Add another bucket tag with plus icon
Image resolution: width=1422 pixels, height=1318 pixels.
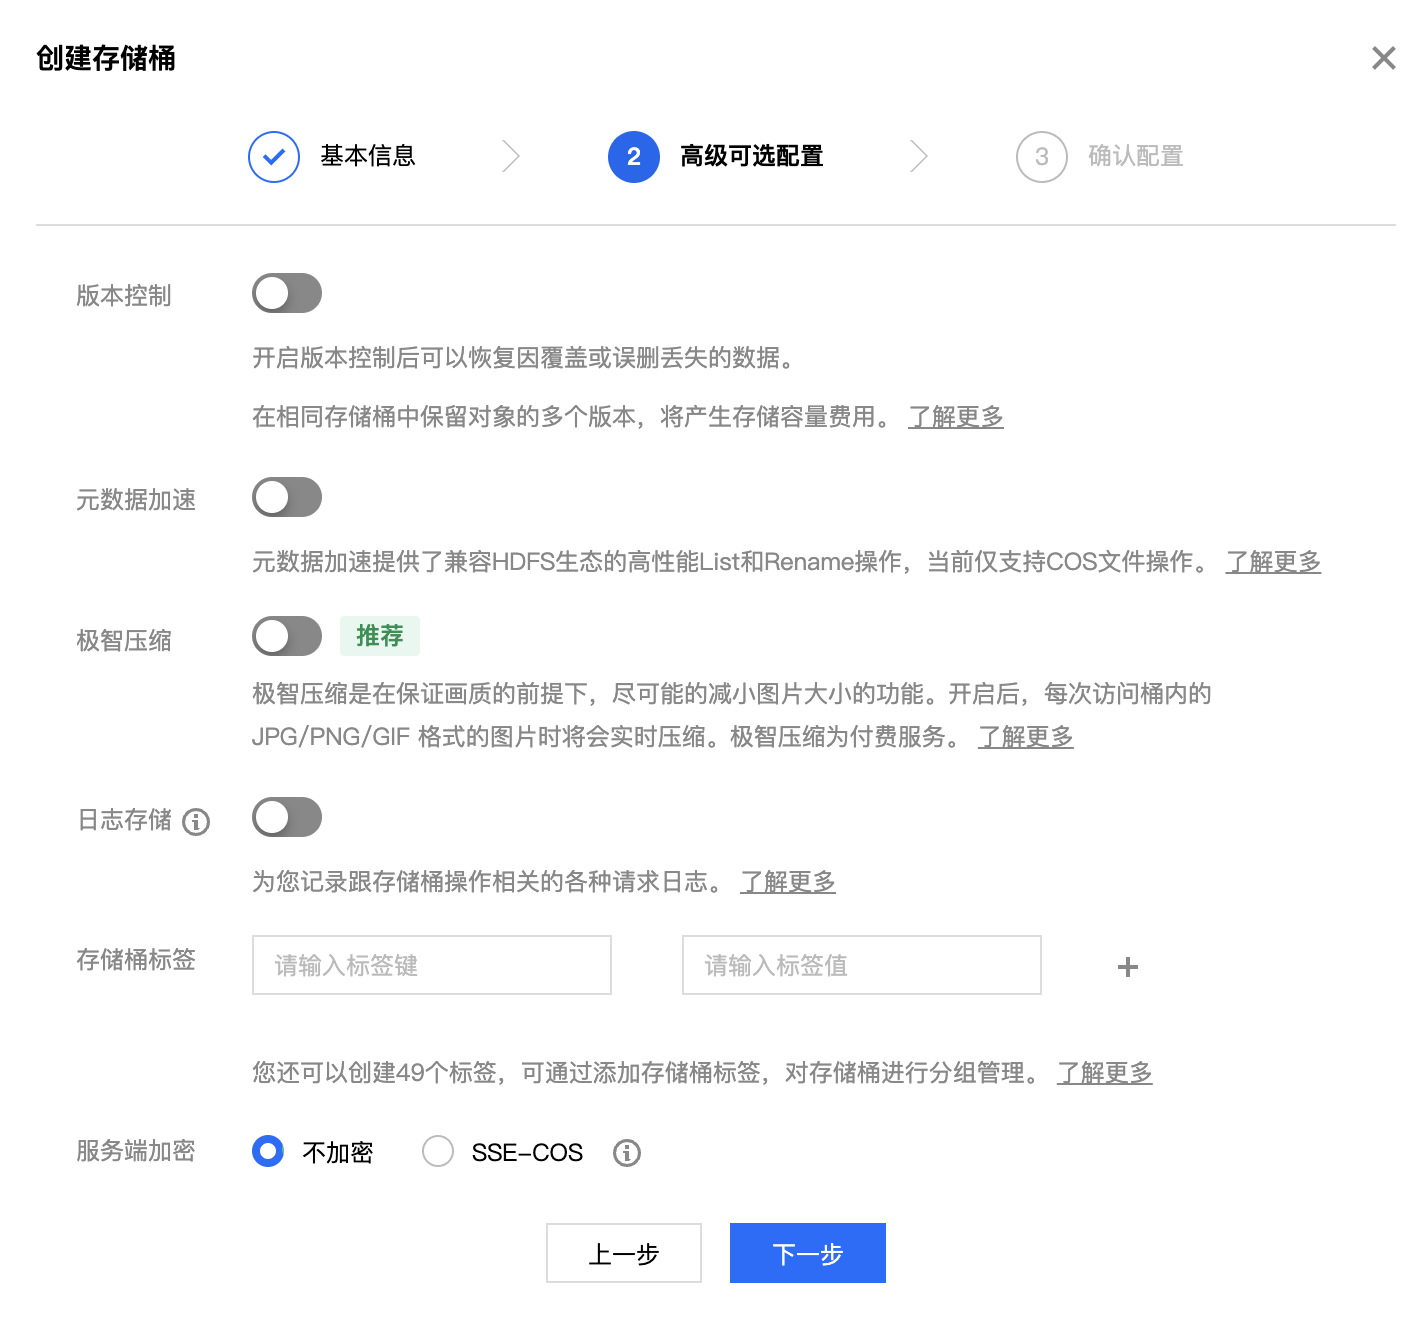1128,967
